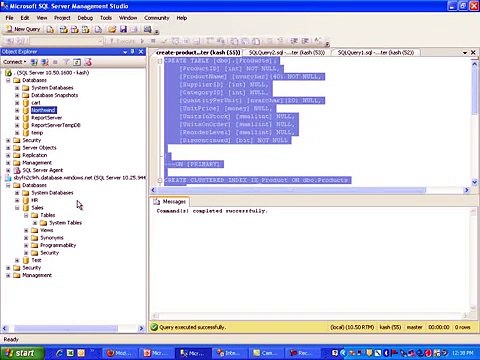Open the Debug menu

[x=85, y=18]
